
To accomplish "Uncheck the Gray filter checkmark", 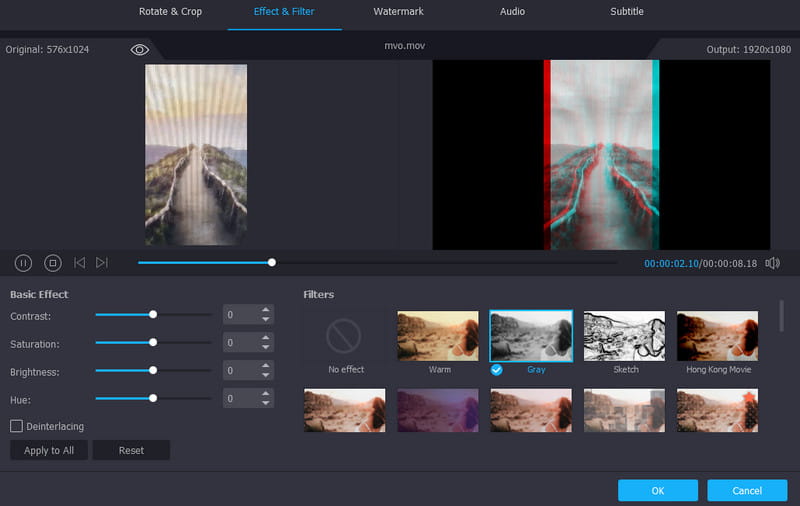I will [x=496, y=370].
